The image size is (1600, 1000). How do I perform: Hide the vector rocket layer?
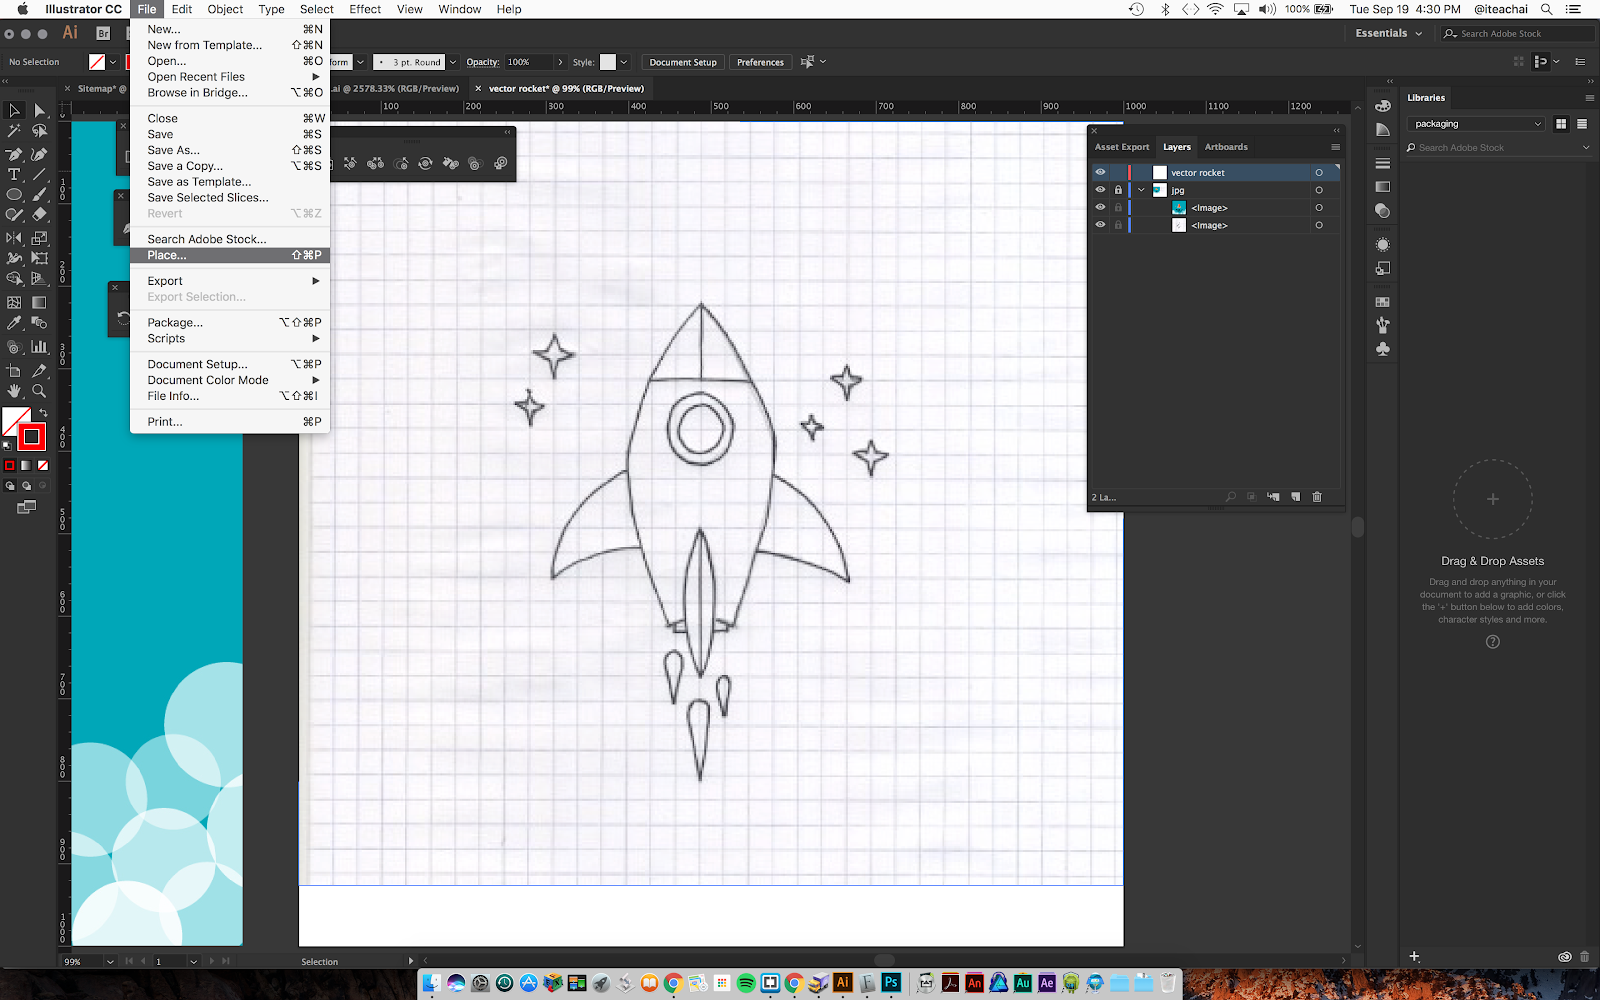1100,172
